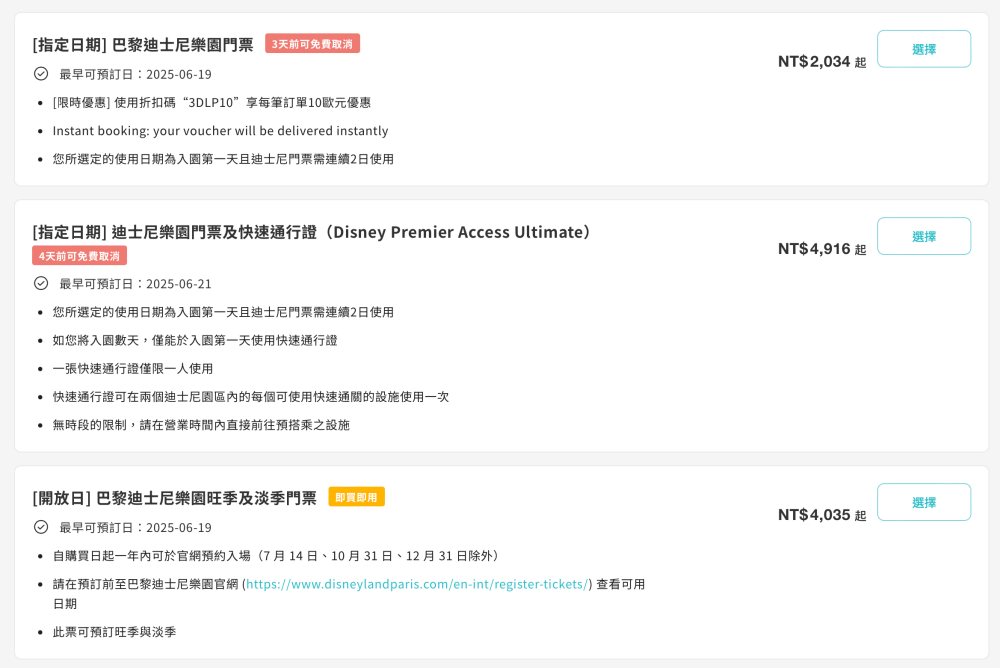Choose the 選擇 button for NT$4,035 ticket
The width and height of the screenshot is (1000, 668).
(923, 502)
